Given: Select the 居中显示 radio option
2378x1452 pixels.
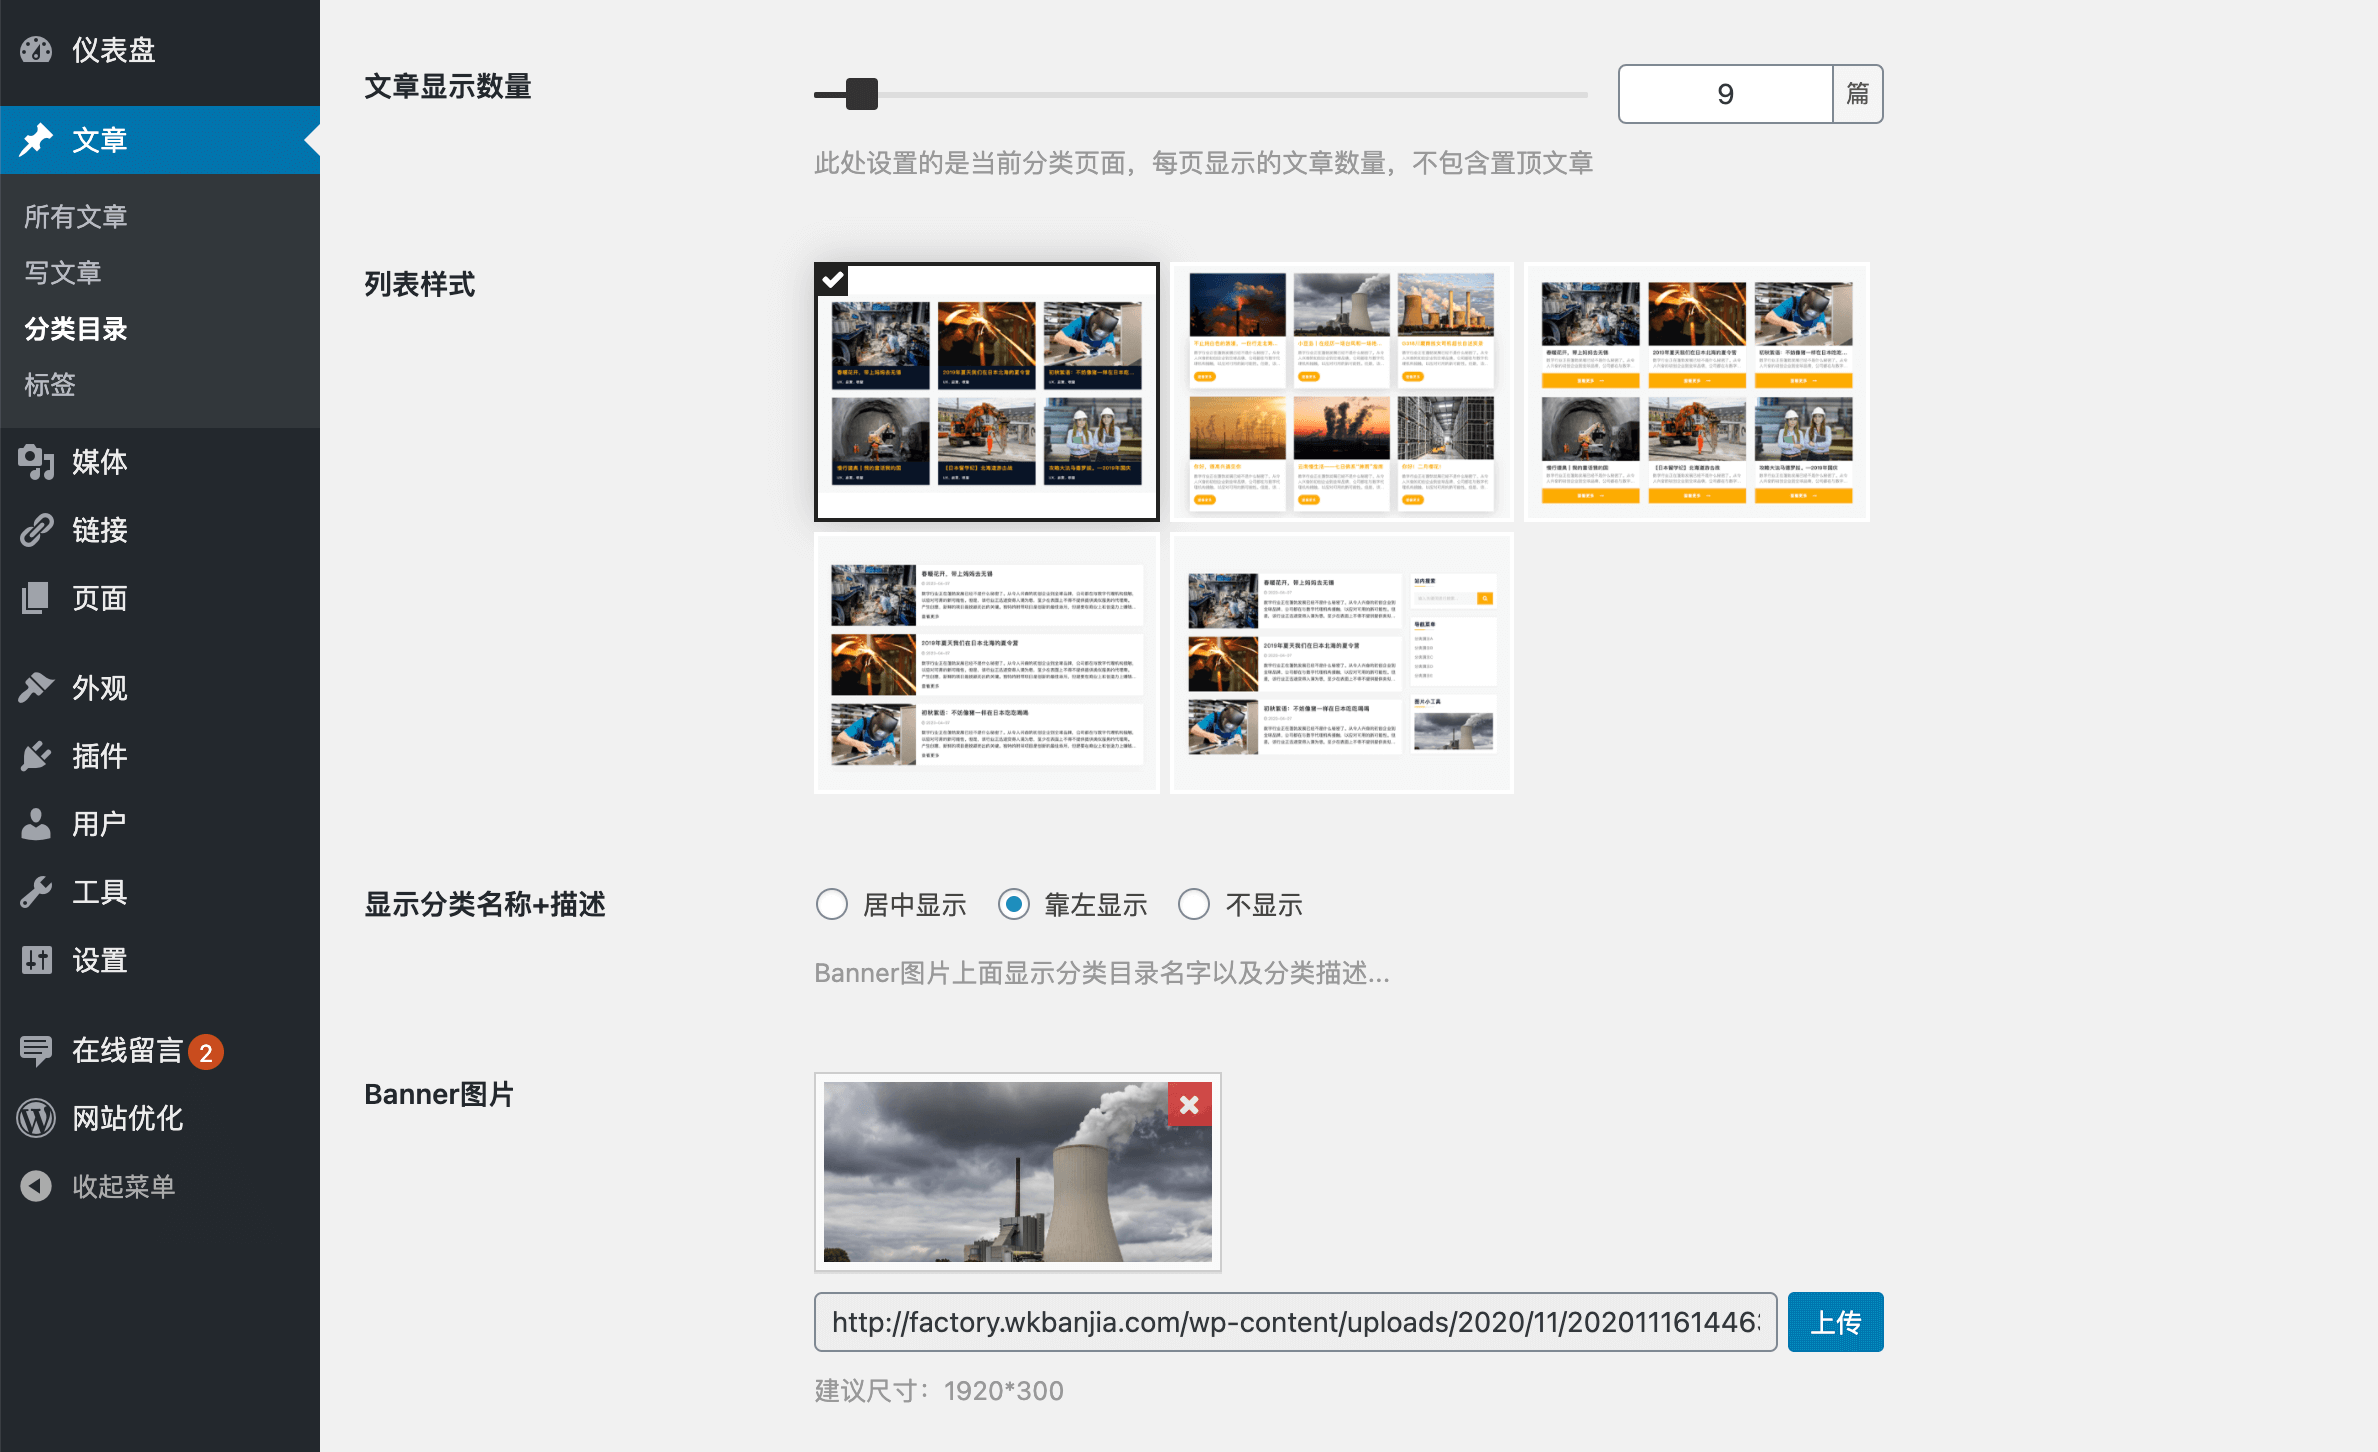Looking at the screenshot, I should (831, 905).
